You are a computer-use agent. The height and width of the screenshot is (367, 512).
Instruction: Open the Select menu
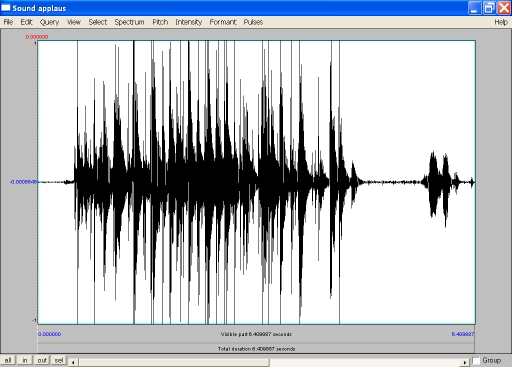[98, 22]
